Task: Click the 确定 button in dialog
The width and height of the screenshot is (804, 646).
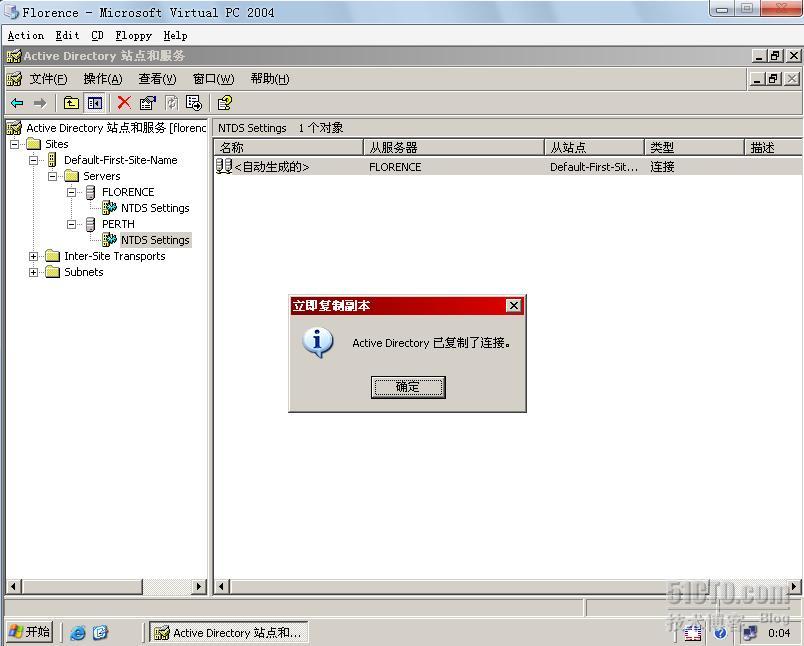Action: pos(408,387)
